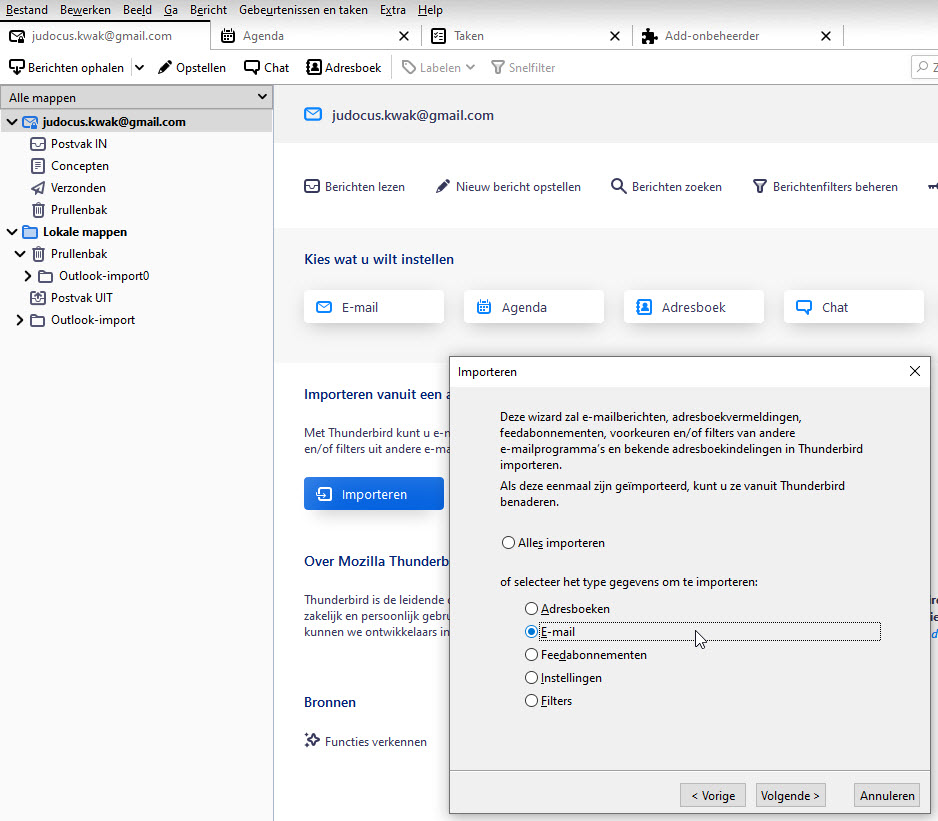
Task: Open the Beeld menu
Action: click(x=137, y=10)
